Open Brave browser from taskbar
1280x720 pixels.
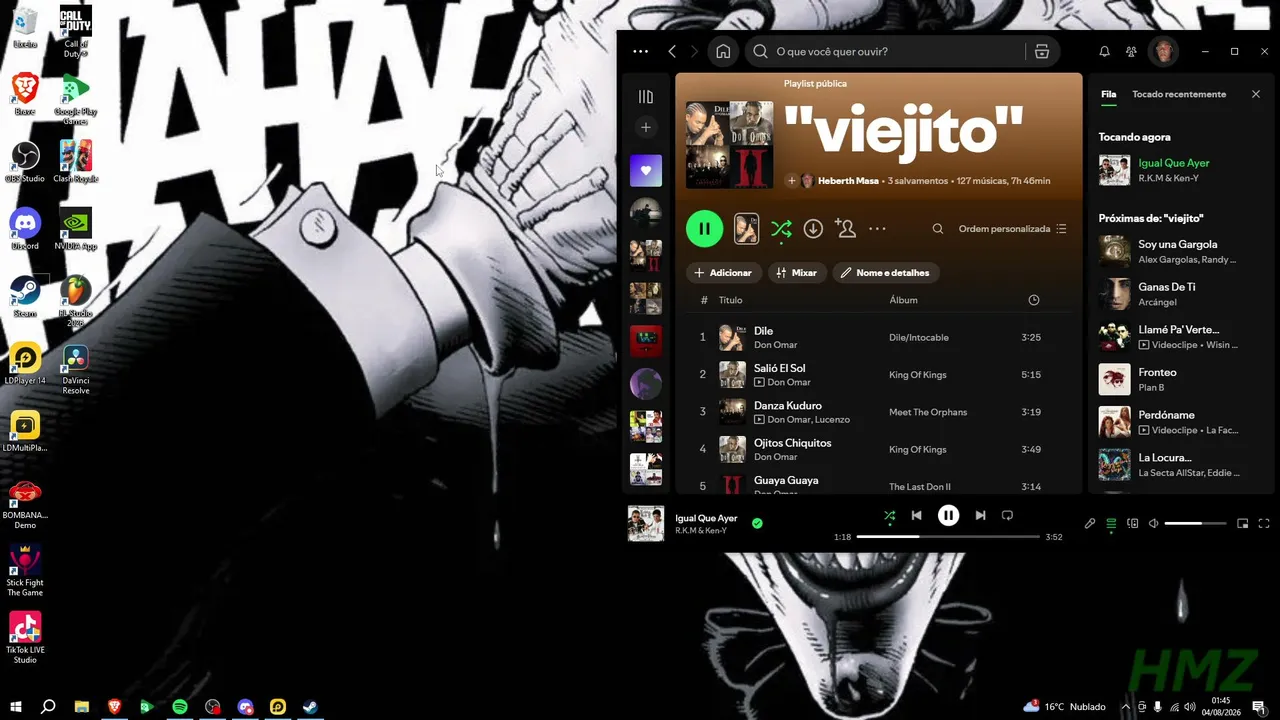[x=114, y=707]
